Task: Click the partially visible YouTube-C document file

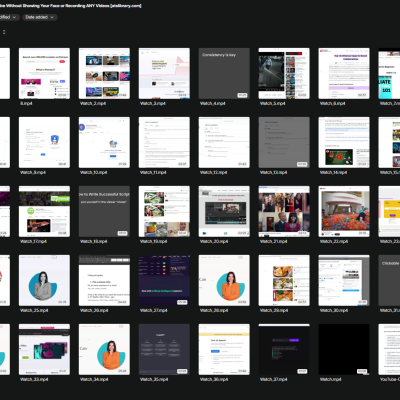Action: tap(389, 349)
